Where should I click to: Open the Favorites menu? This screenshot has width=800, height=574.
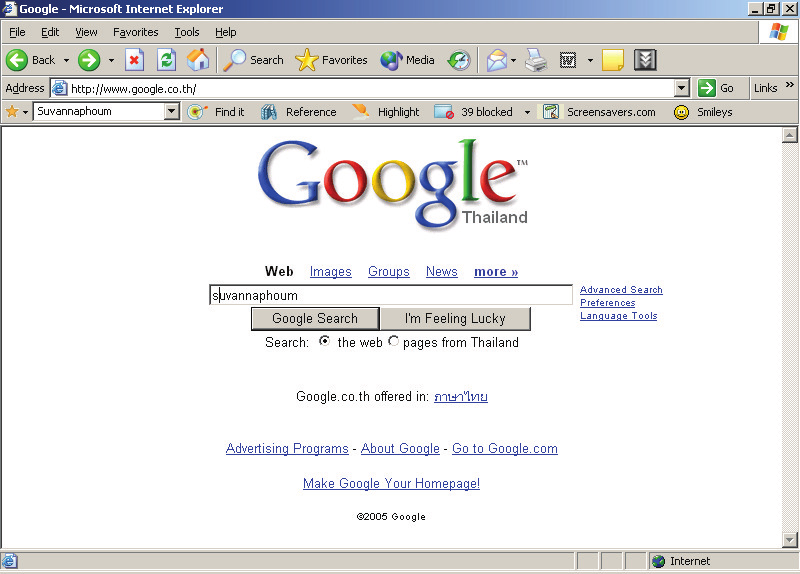pyautogui.click(x=136, y=32)
